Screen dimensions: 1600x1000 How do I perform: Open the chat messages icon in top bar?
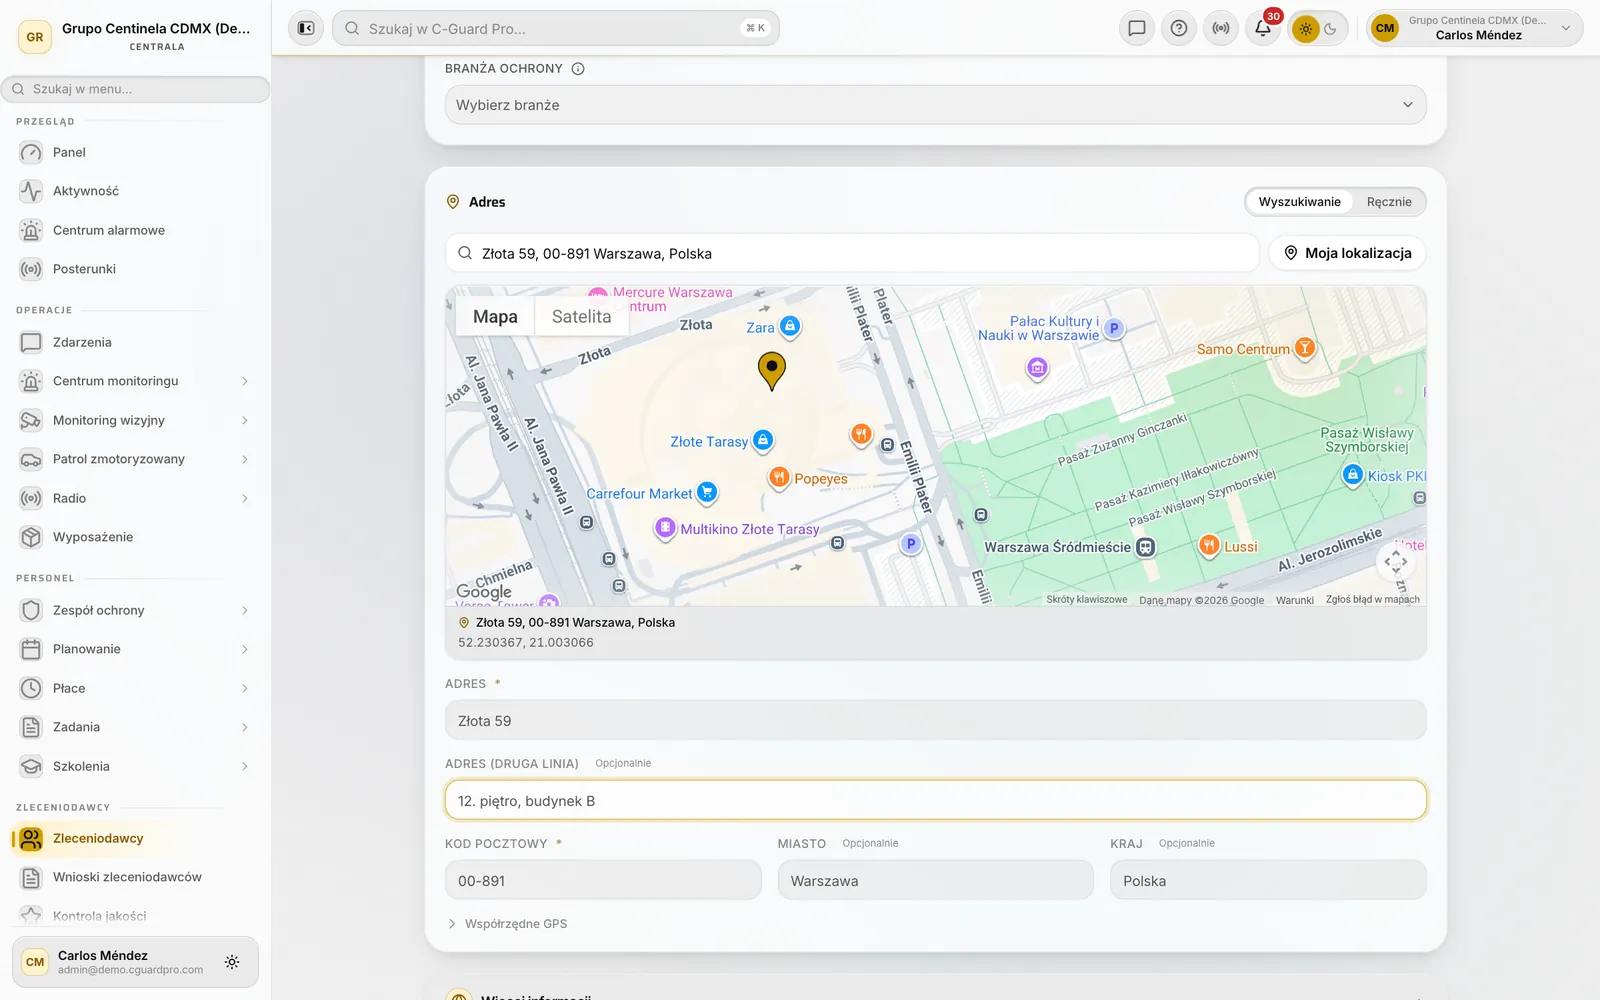1137,28
